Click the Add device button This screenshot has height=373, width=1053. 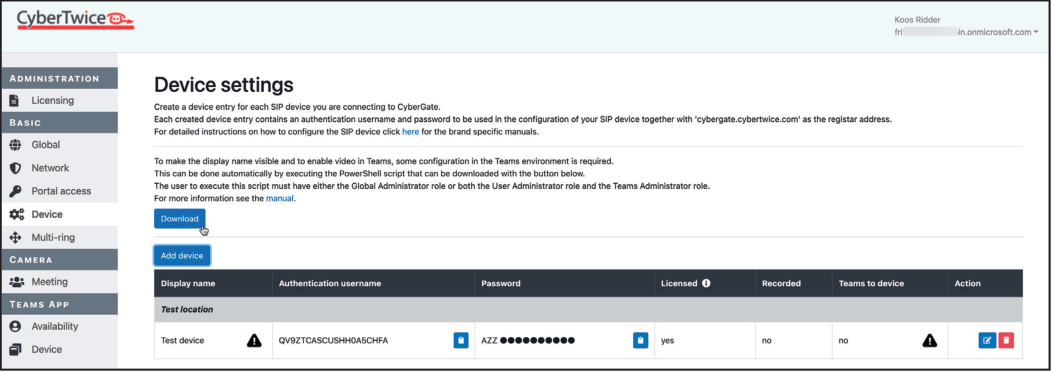click(x=182, y=255)
